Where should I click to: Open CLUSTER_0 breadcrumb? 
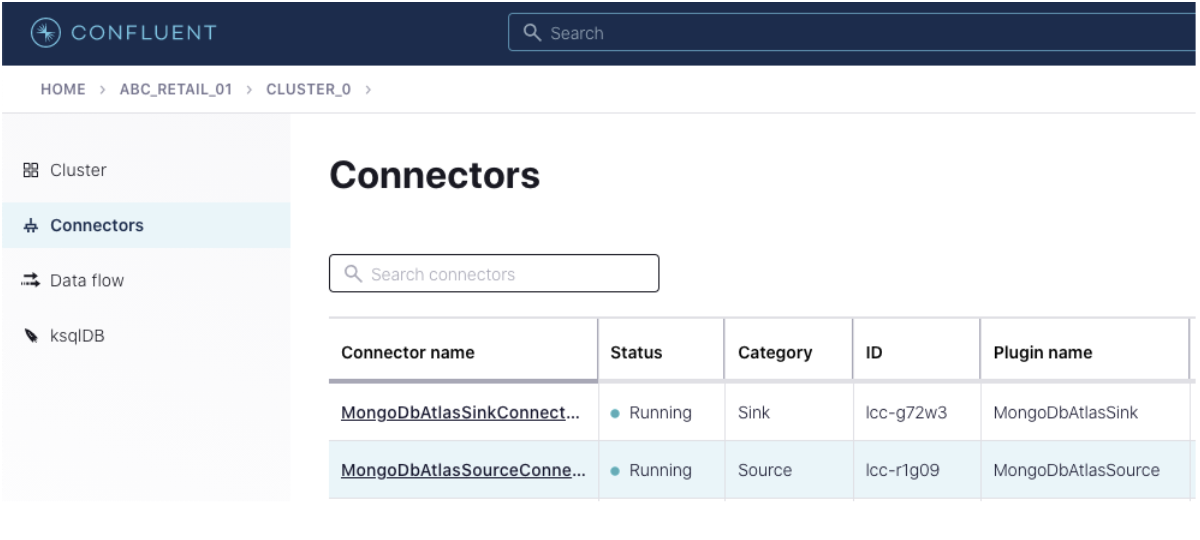click(309, 90)
